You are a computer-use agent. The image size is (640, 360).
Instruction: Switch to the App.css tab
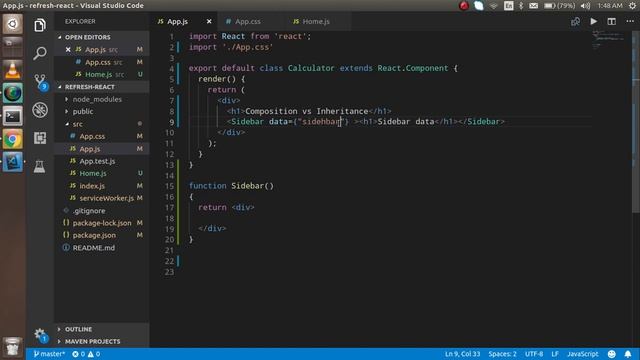[x=248, y=21]
